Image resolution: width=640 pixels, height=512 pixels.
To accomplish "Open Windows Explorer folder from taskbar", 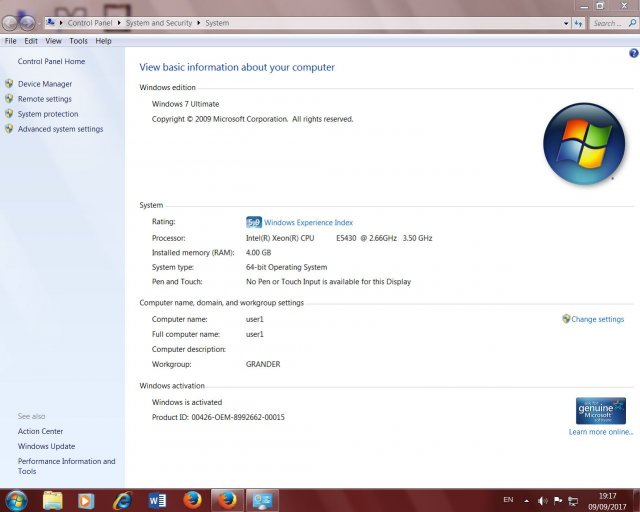I will pos(53,499).
